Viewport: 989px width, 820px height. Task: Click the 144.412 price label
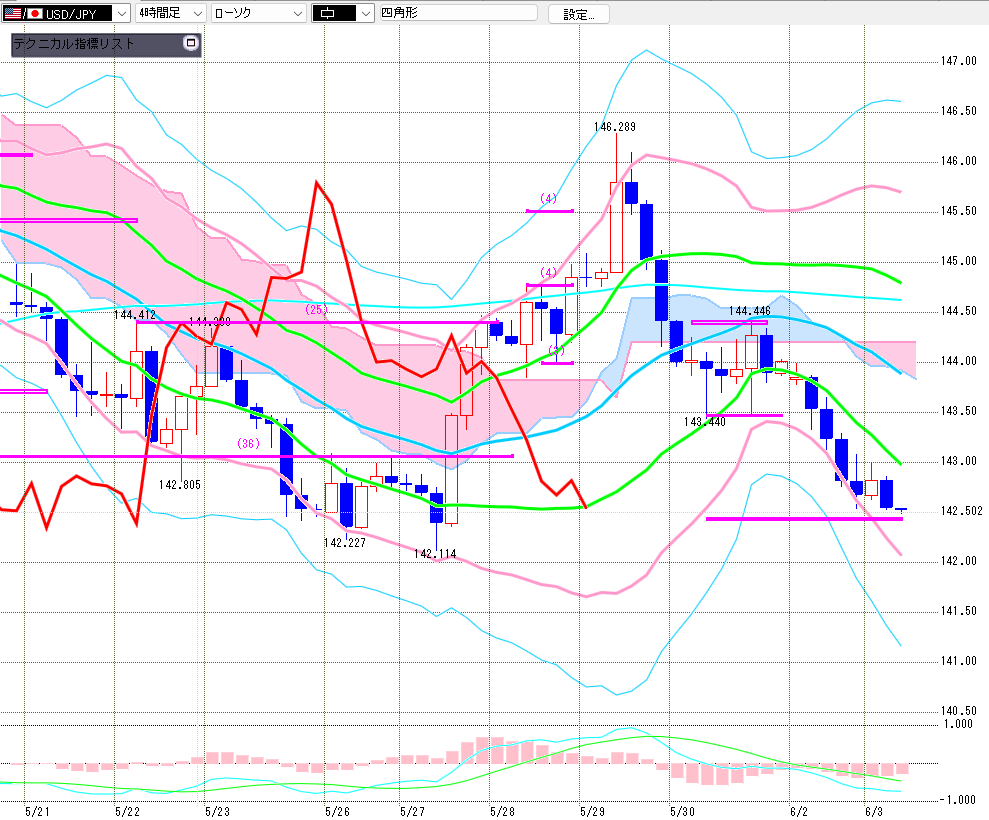click(x=134, y=314)
